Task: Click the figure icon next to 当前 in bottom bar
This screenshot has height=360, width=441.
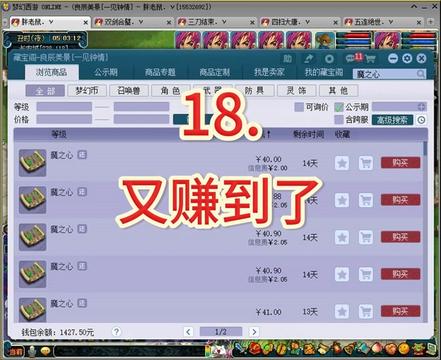Action: [32, 351]
